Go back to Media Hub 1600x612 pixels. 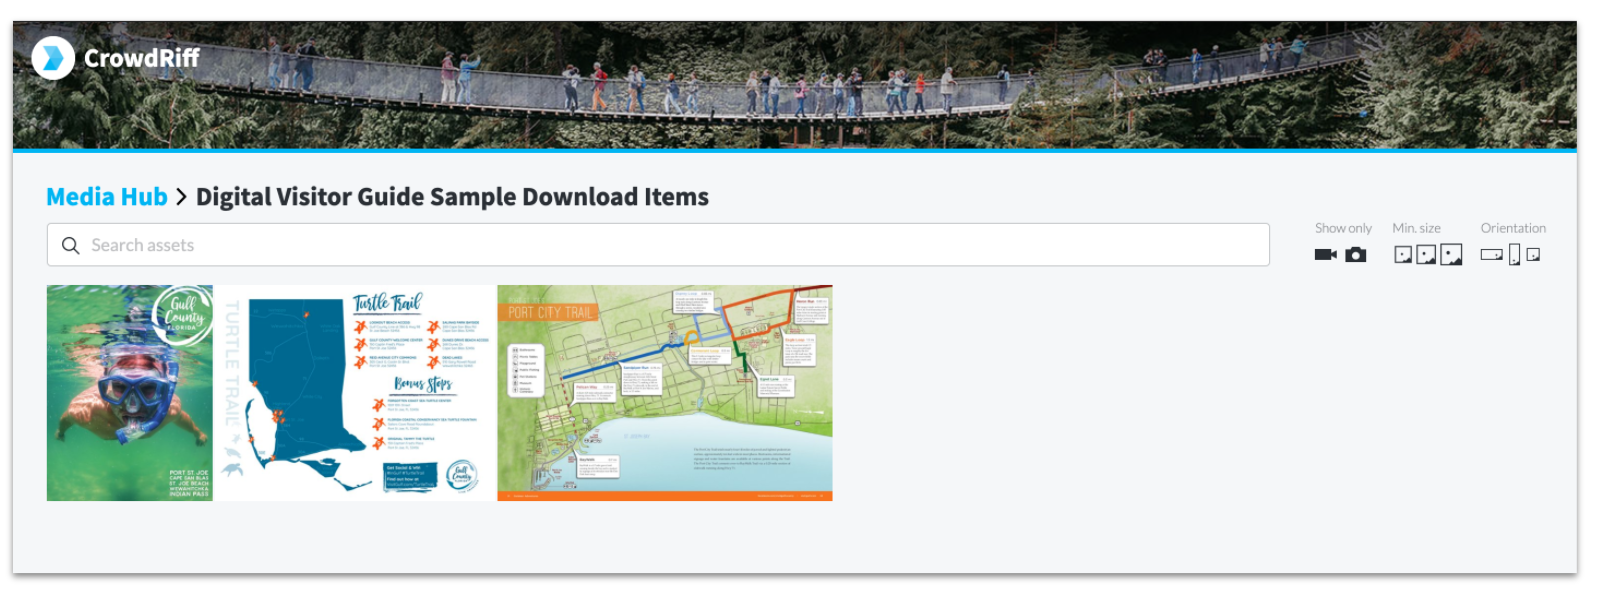(107, 197)
